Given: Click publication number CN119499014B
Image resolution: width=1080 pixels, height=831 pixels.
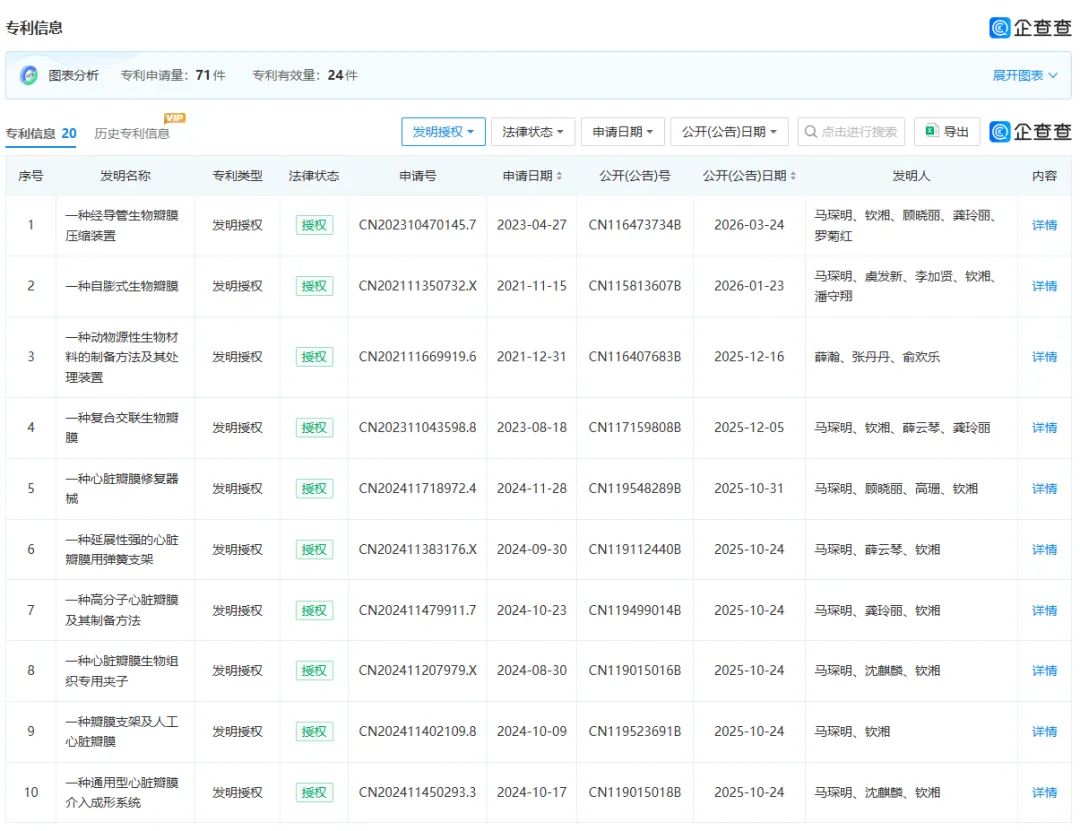Looking at the screenshot, I should (634, 611).
